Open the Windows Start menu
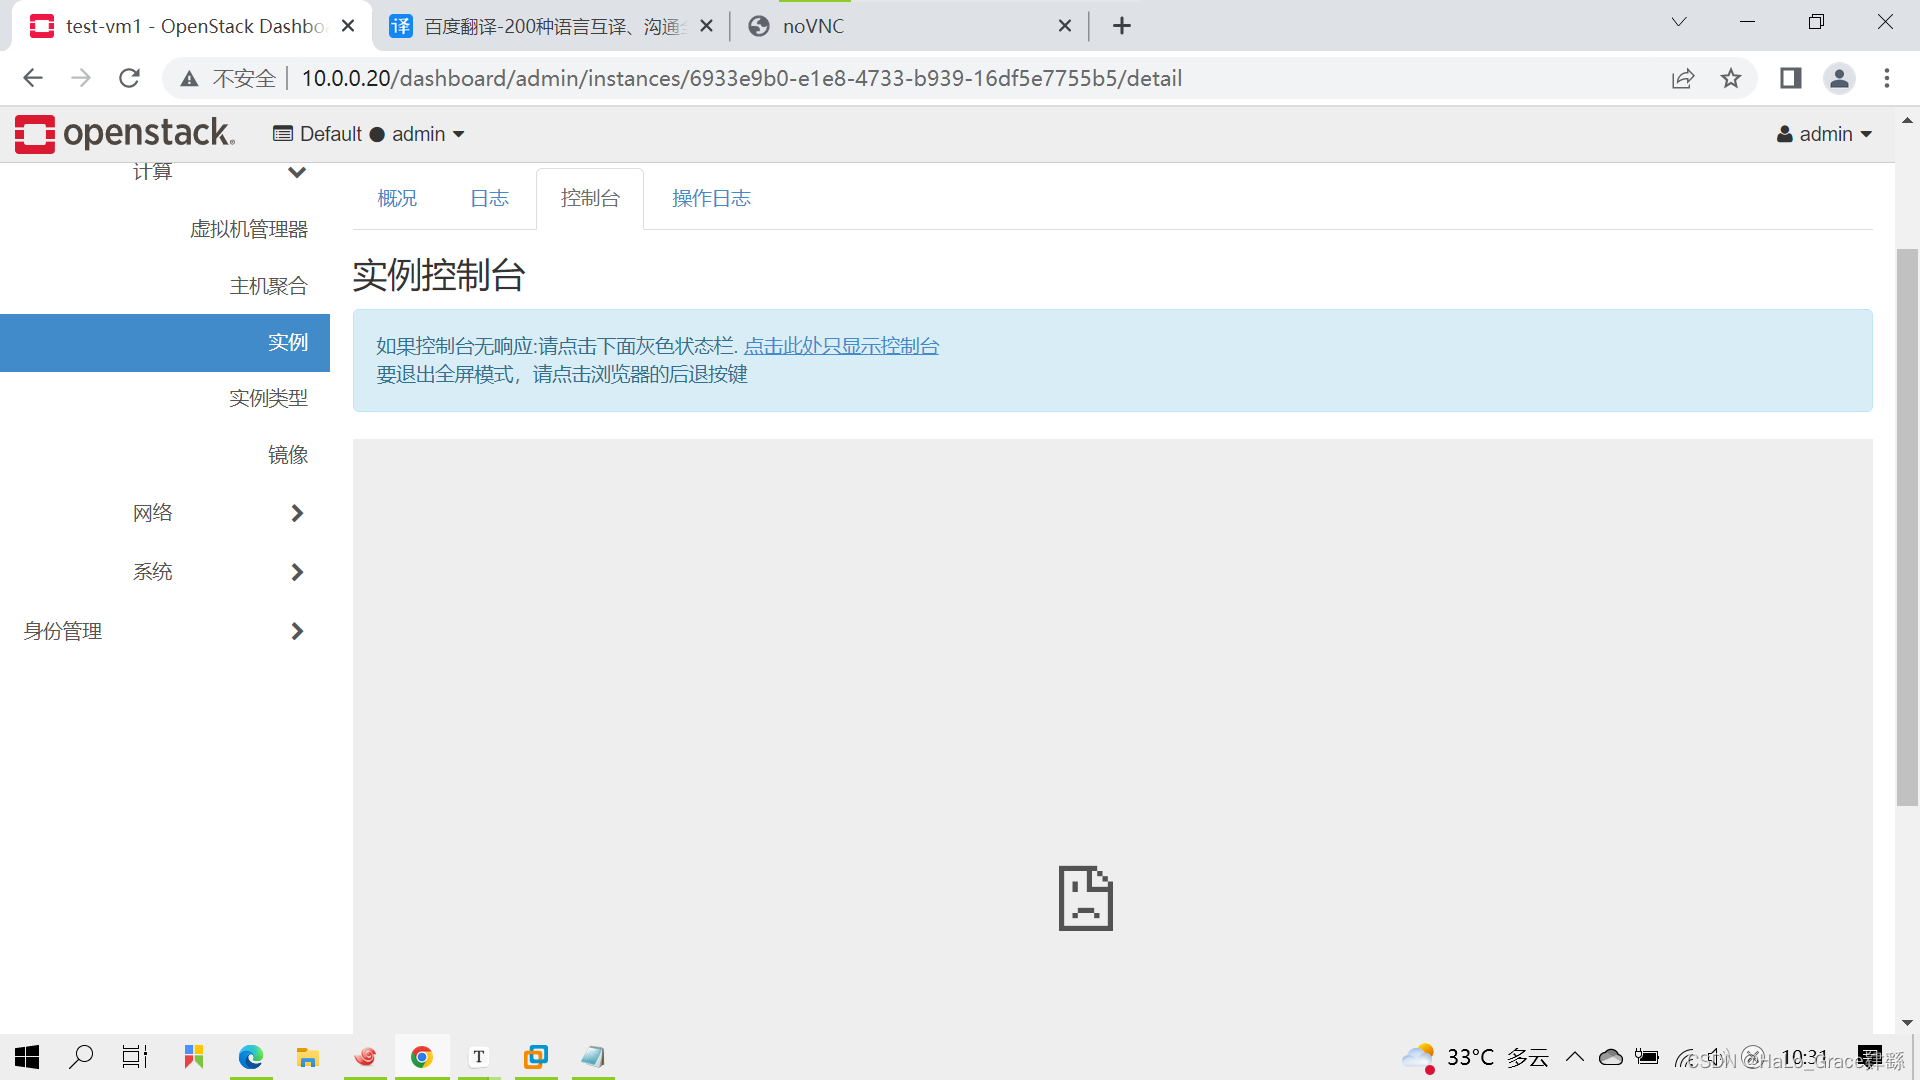Viewport: 1920px width, 1080px height. [x=27, y=1057]
